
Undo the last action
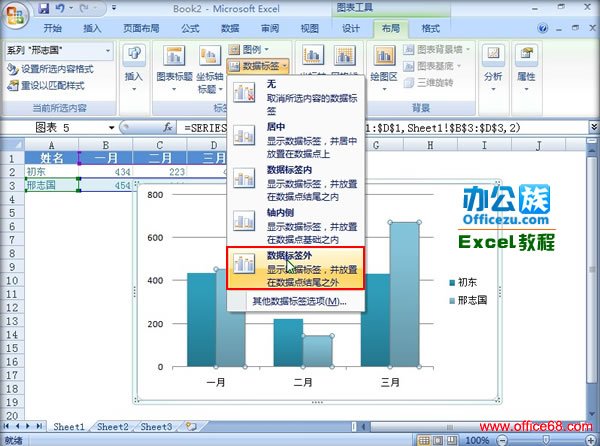(x=60, y=8)
